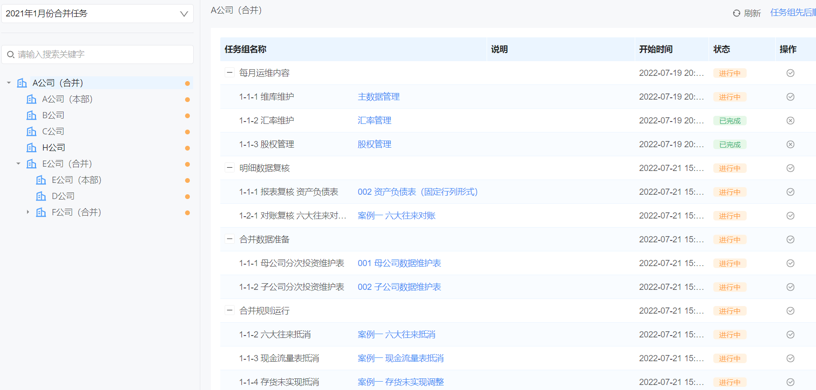The image size is (816, 390).
Task: Click the check icon in 母公司分次投资维护表 row
Action: [790, 263]
